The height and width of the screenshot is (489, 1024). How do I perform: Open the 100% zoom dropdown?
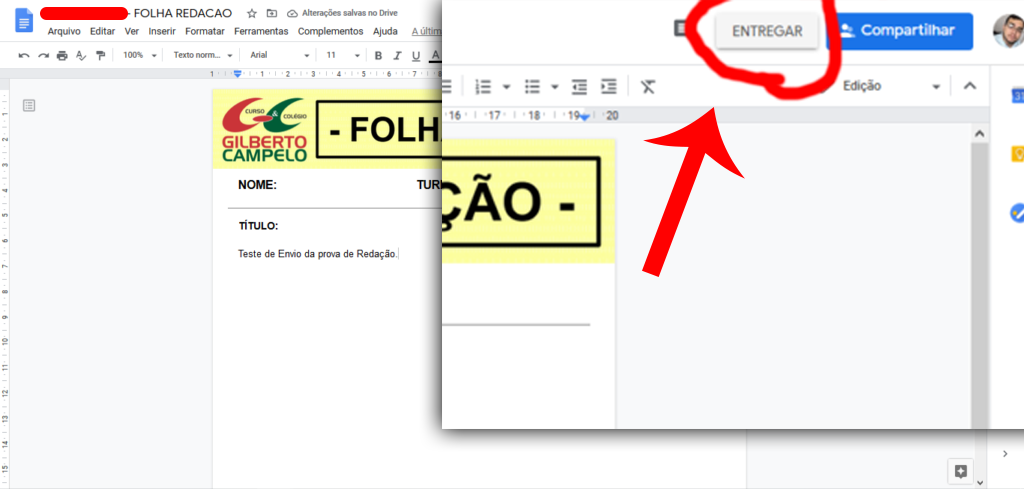pos(139,55)
